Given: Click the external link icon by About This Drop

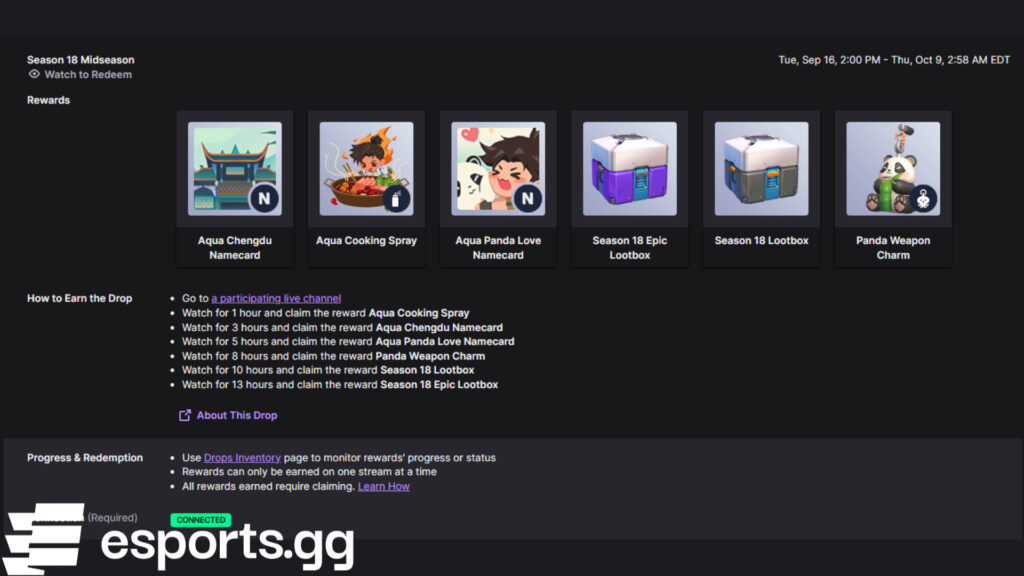Looking at the screenshot, I should coord(185,415).
